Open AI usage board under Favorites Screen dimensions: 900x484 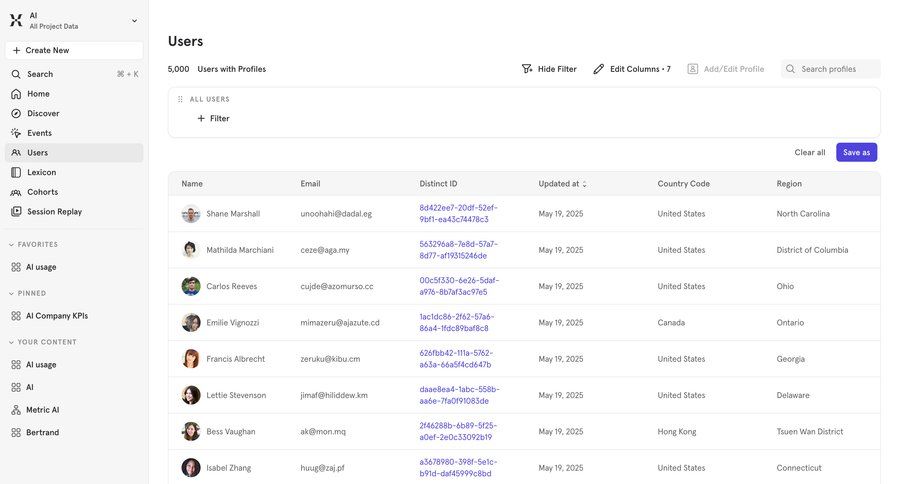click(x=41, y=267)
